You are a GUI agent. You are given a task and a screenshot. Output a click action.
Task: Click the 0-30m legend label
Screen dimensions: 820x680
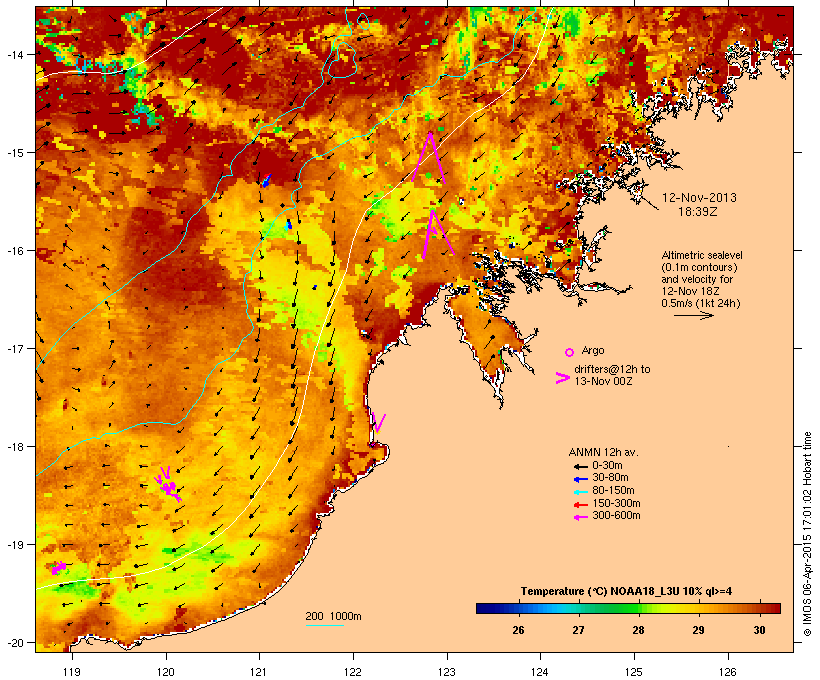coord(607,466)
